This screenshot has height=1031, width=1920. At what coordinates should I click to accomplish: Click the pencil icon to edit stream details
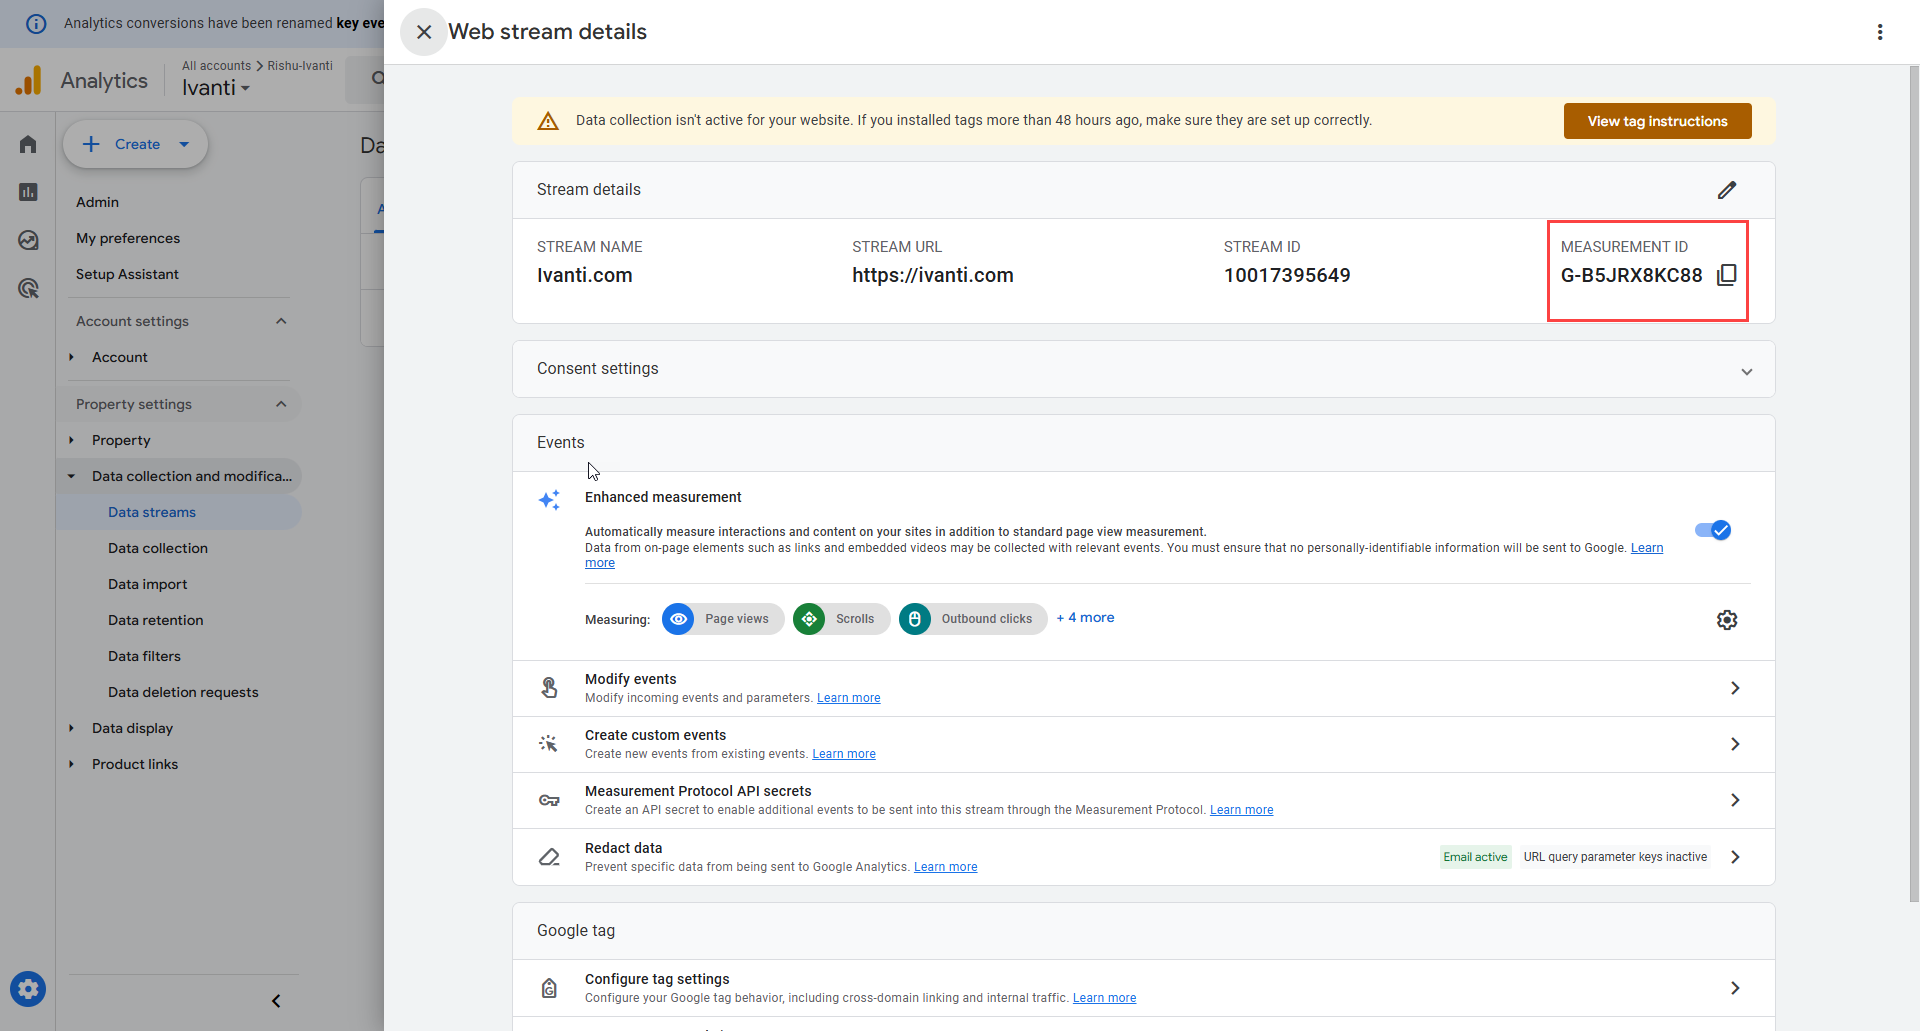pyautogui.click(x=1727, y=190)
